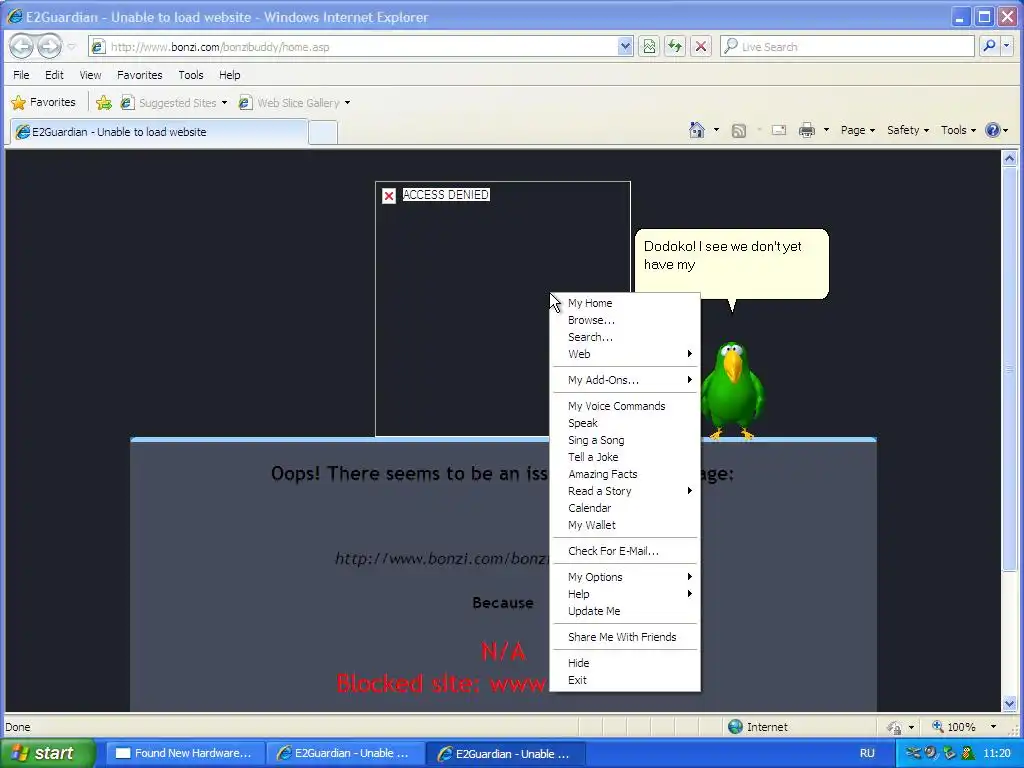Select Check For E-Mail...

[626, 551]
